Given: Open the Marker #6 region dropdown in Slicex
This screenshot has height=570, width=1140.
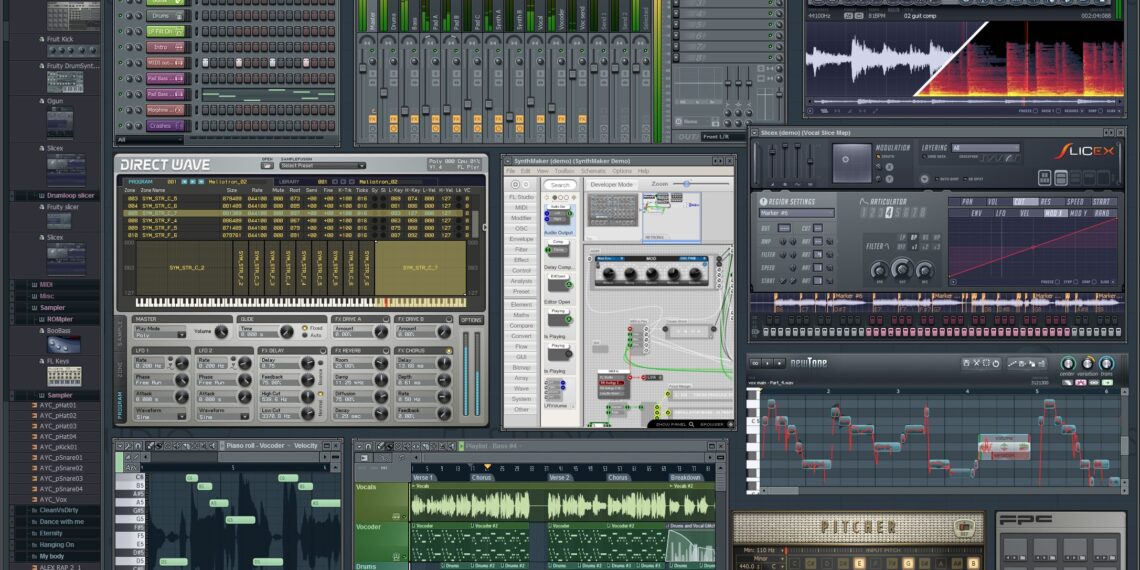Looking at the screenshot, I should (x=796, y=213).
